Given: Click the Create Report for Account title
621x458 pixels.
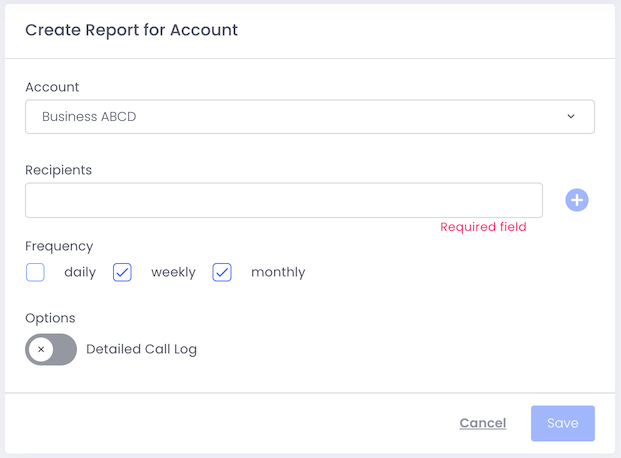Looking at the screenshot, I should (x=131, y=30).
